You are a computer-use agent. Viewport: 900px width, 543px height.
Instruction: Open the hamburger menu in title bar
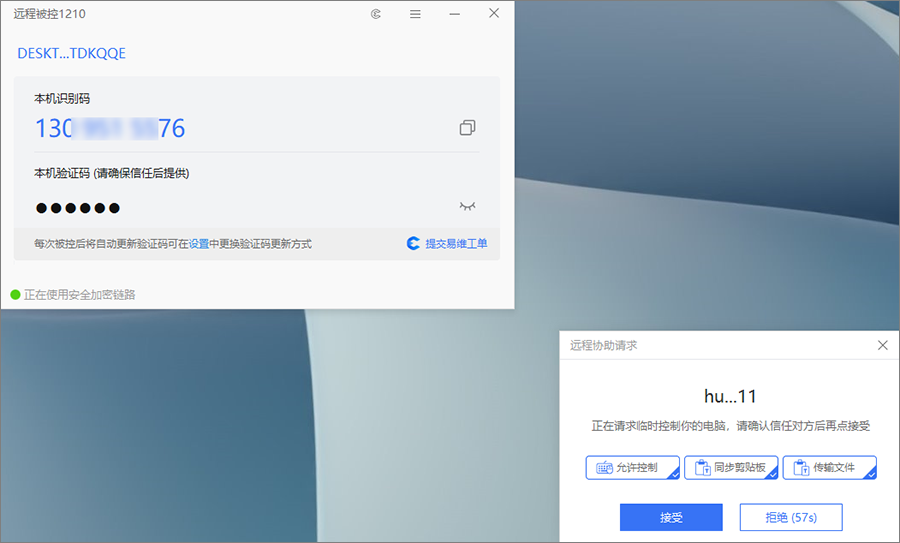click(415, 14)
